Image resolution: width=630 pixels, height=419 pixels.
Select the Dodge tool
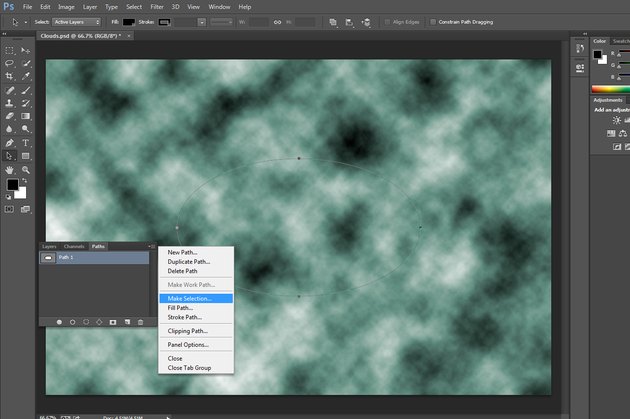tap(25, 129)
